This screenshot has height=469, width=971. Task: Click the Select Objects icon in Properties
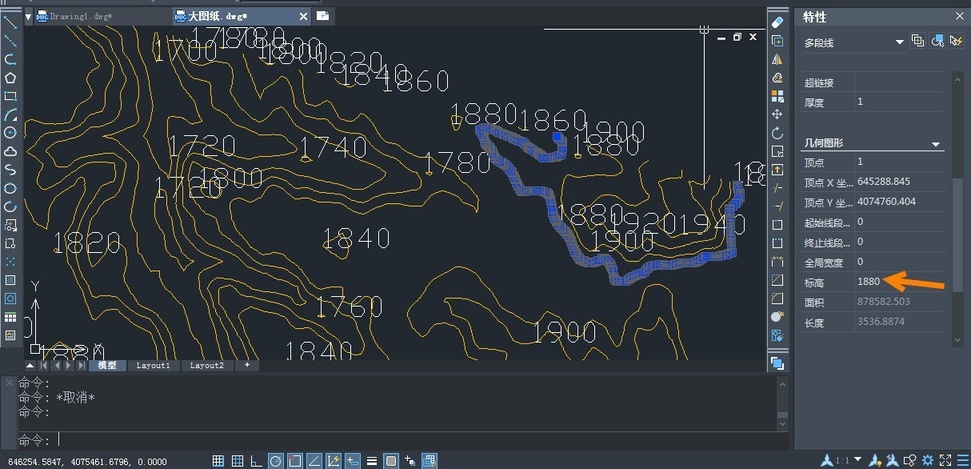(x=938, y=42)
